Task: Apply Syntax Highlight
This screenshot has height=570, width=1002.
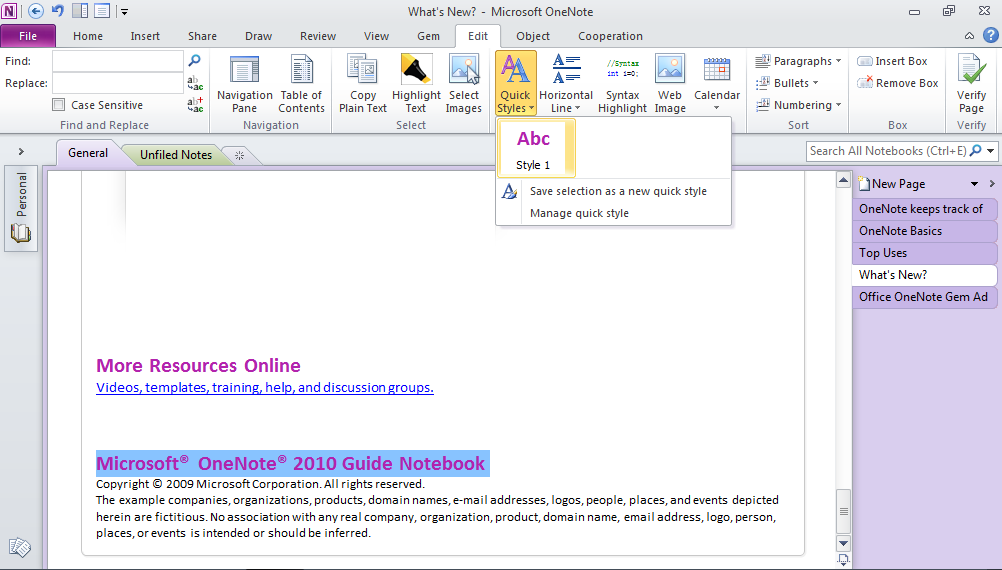Action: (622, 85)
